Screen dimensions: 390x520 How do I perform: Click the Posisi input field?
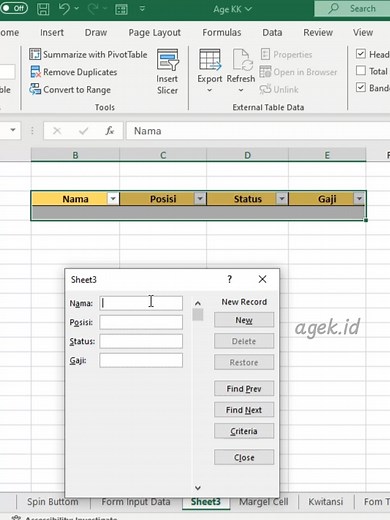[x=141, y=322]
